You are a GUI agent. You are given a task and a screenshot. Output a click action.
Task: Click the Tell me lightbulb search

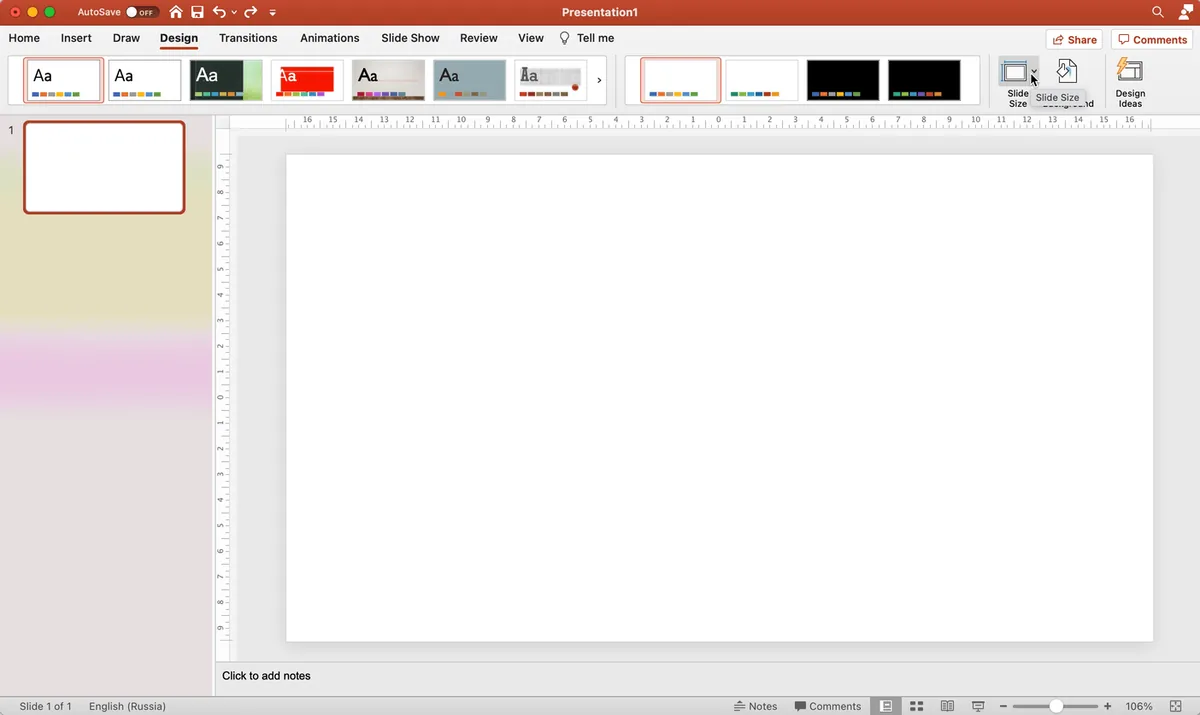(x=586, y=38)
